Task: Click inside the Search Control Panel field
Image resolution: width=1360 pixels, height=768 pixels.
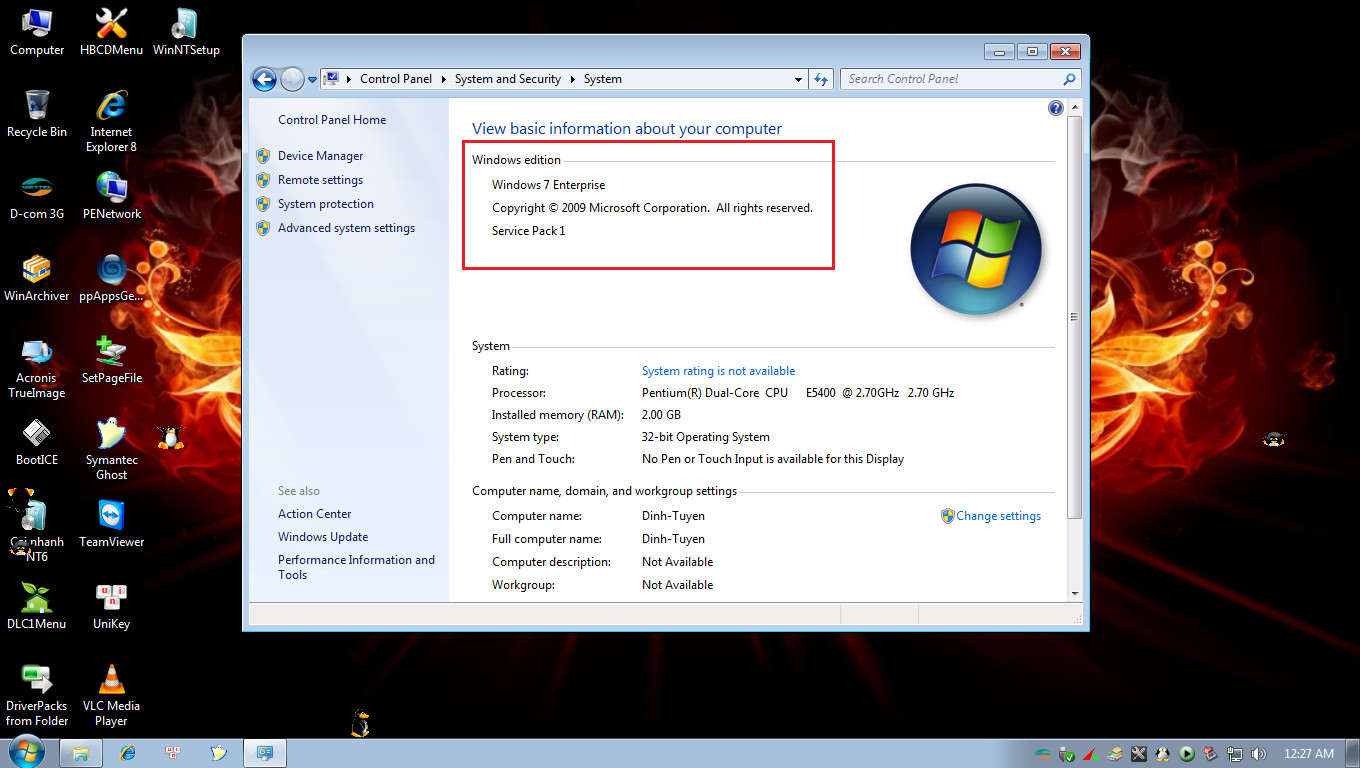Action: click(x=950, y=79)
